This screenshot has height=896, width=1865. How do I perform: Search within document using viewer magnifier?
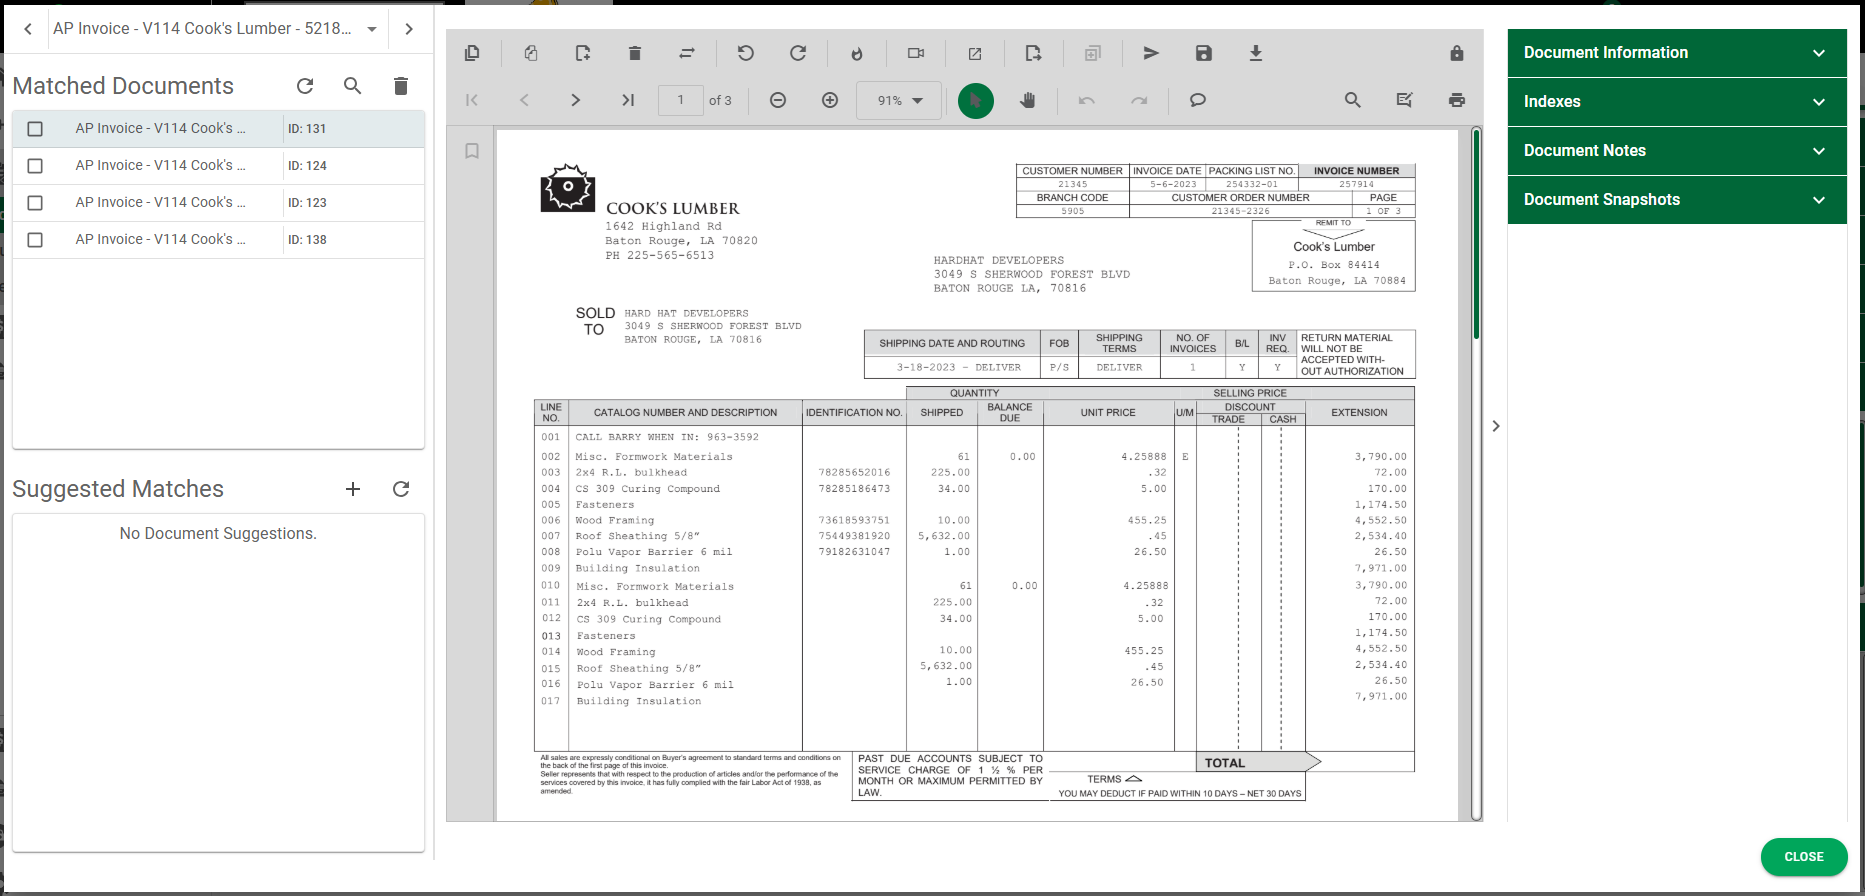click(x=1353, y=100)
